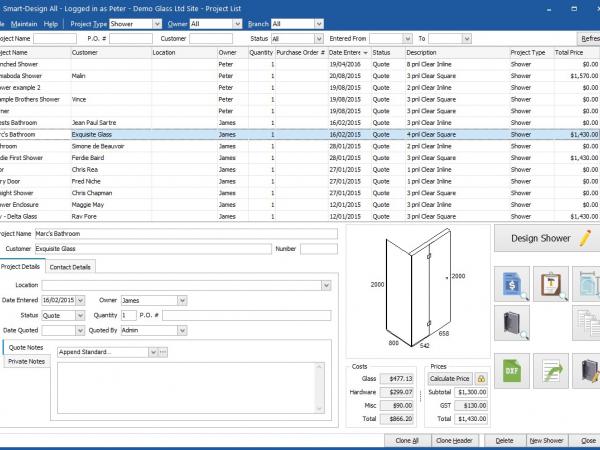This screenshot has height=450, width=600.
Task: Select the row with customer Chris Rea
Action: pyautogui.click(x=300, y=170)
